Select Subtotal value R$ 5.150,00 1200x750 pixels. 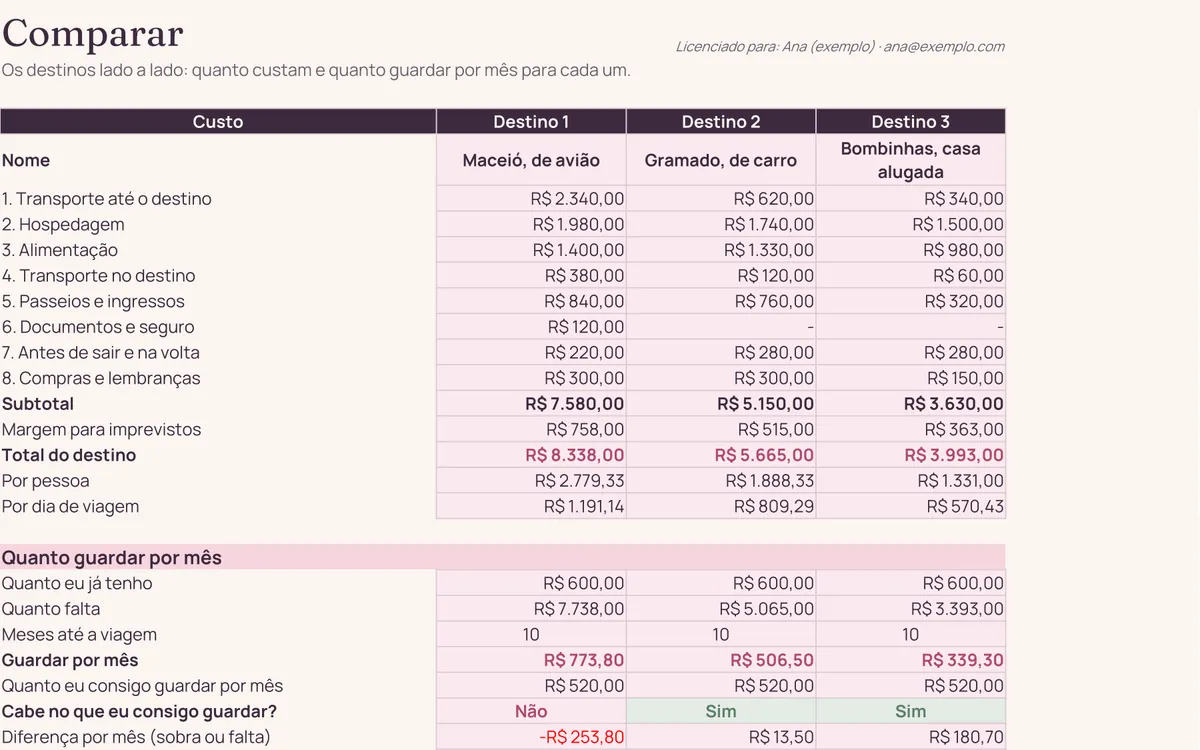click(721, 404)
